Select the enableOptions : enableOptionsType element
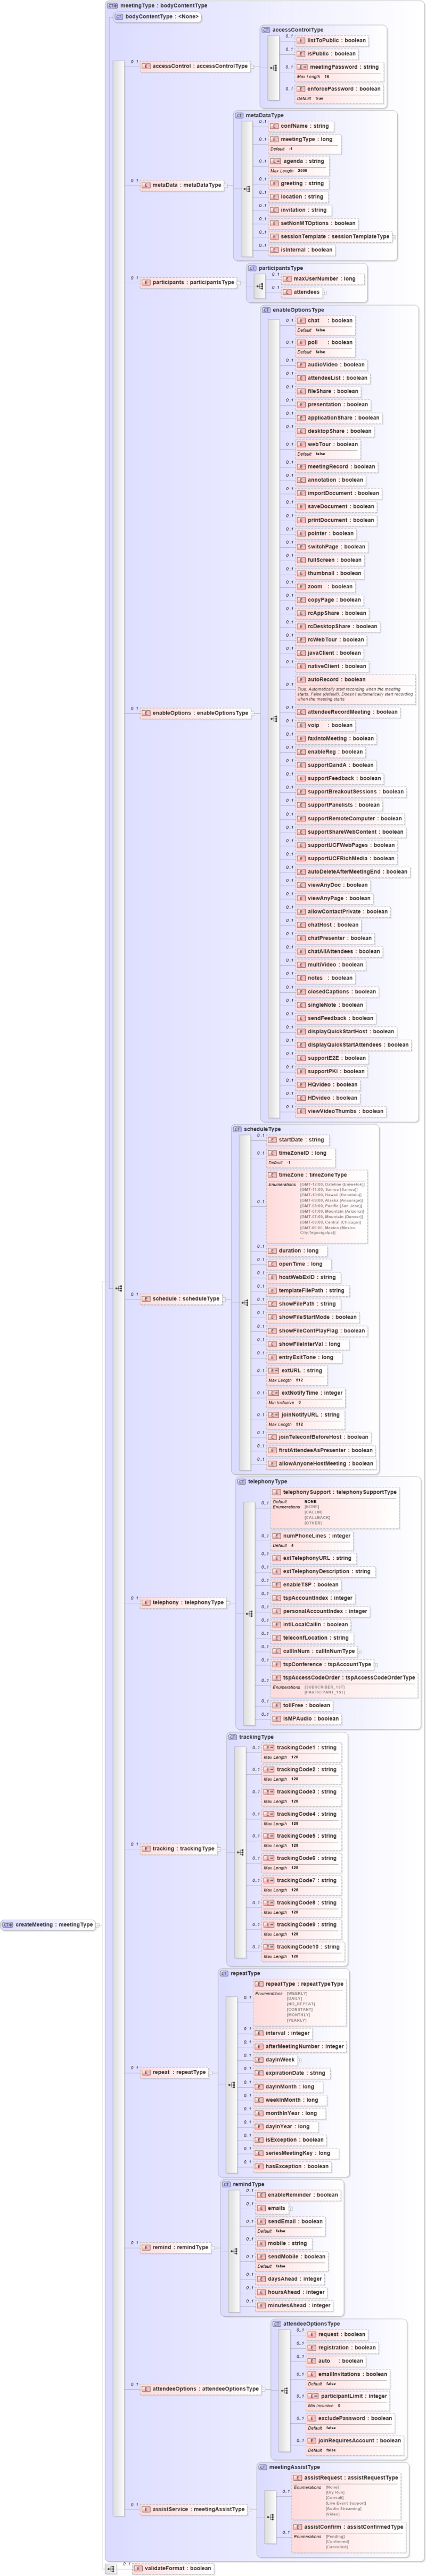This screenshot has height=2576, width=426. pyautogui.click(x=195, y=713)
